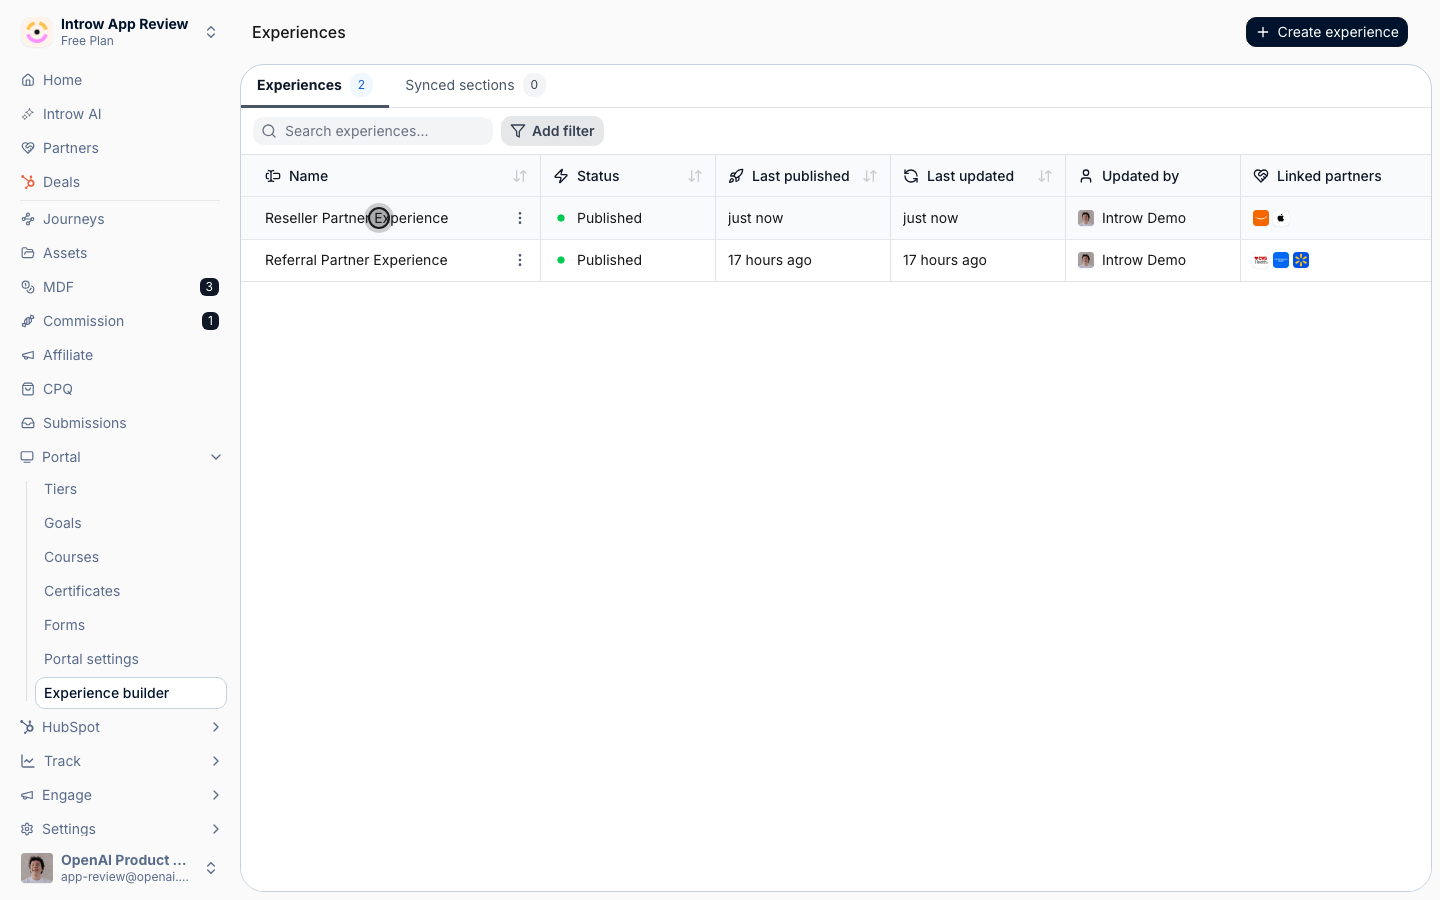Open the Deals section
Viewport: 1440px width, 900px height.
[x=120, y=182]
